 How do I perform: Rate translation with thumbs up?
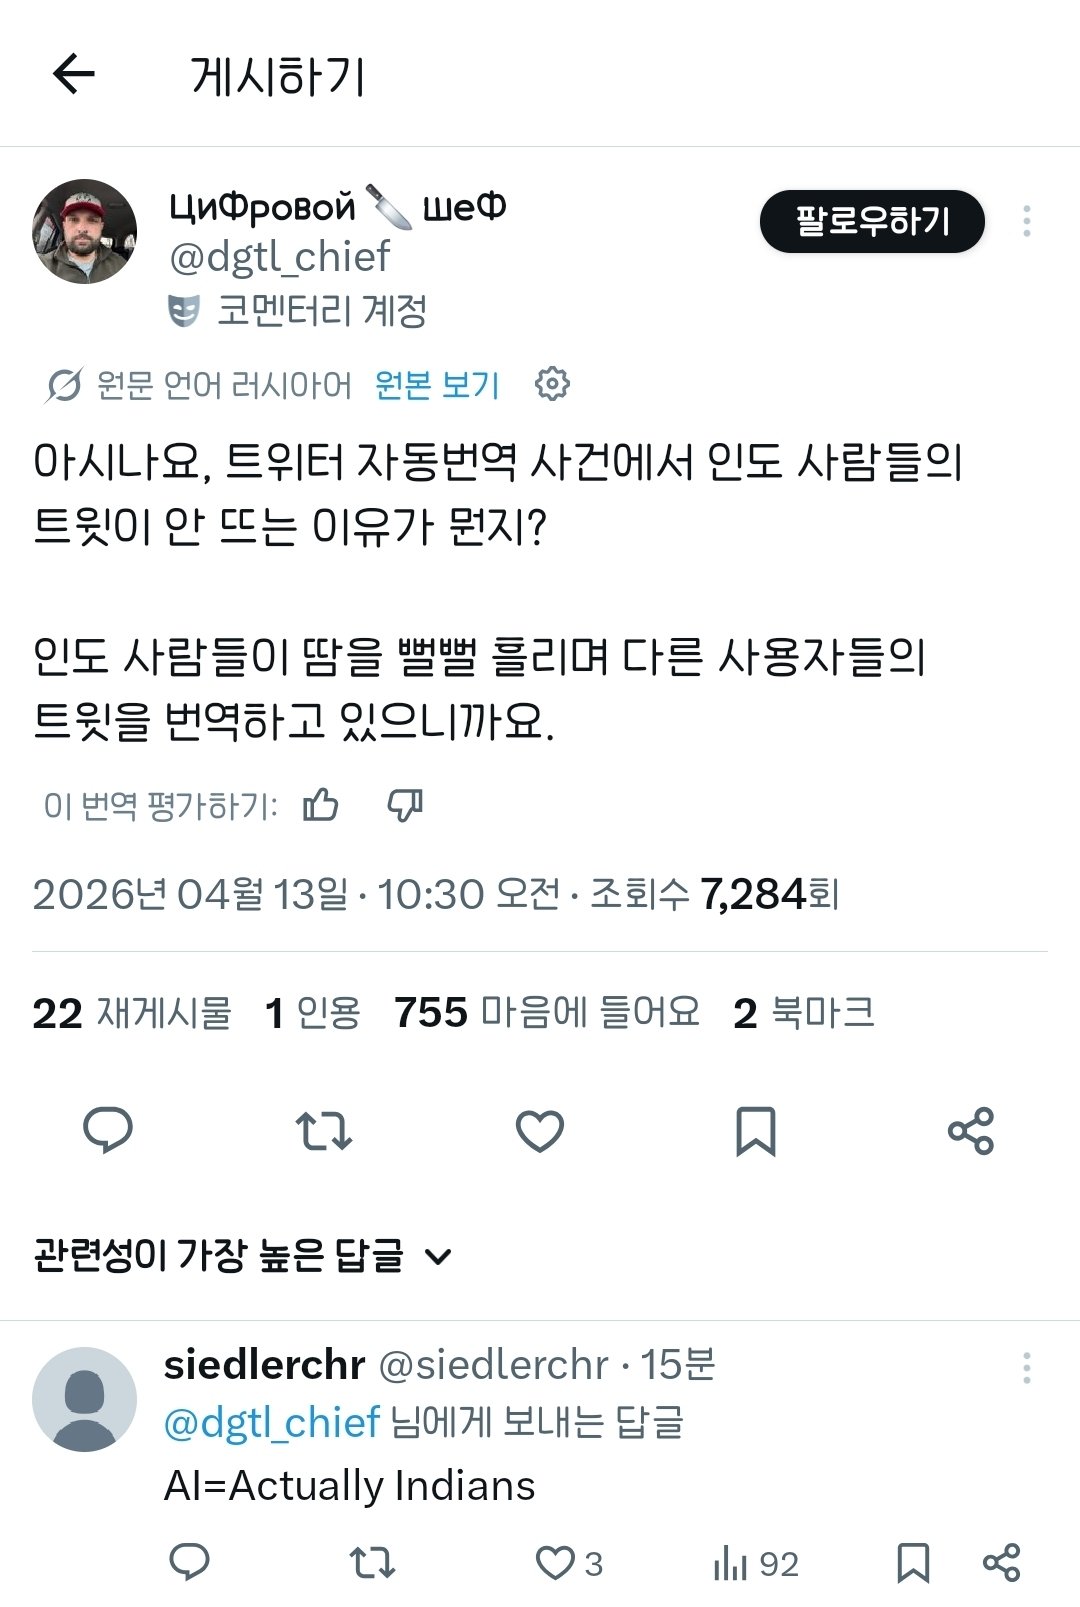click(x=321, y=804)
